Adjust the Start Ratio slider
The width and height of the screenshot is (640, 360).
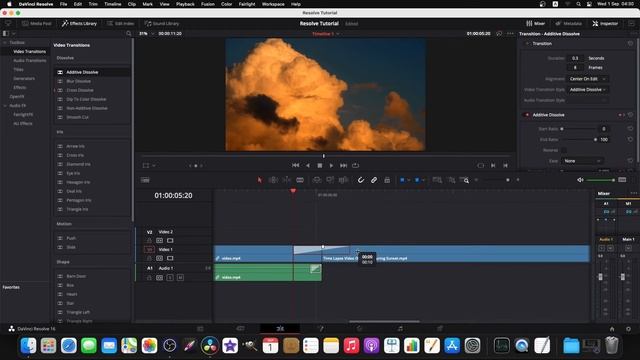[578, 129]
